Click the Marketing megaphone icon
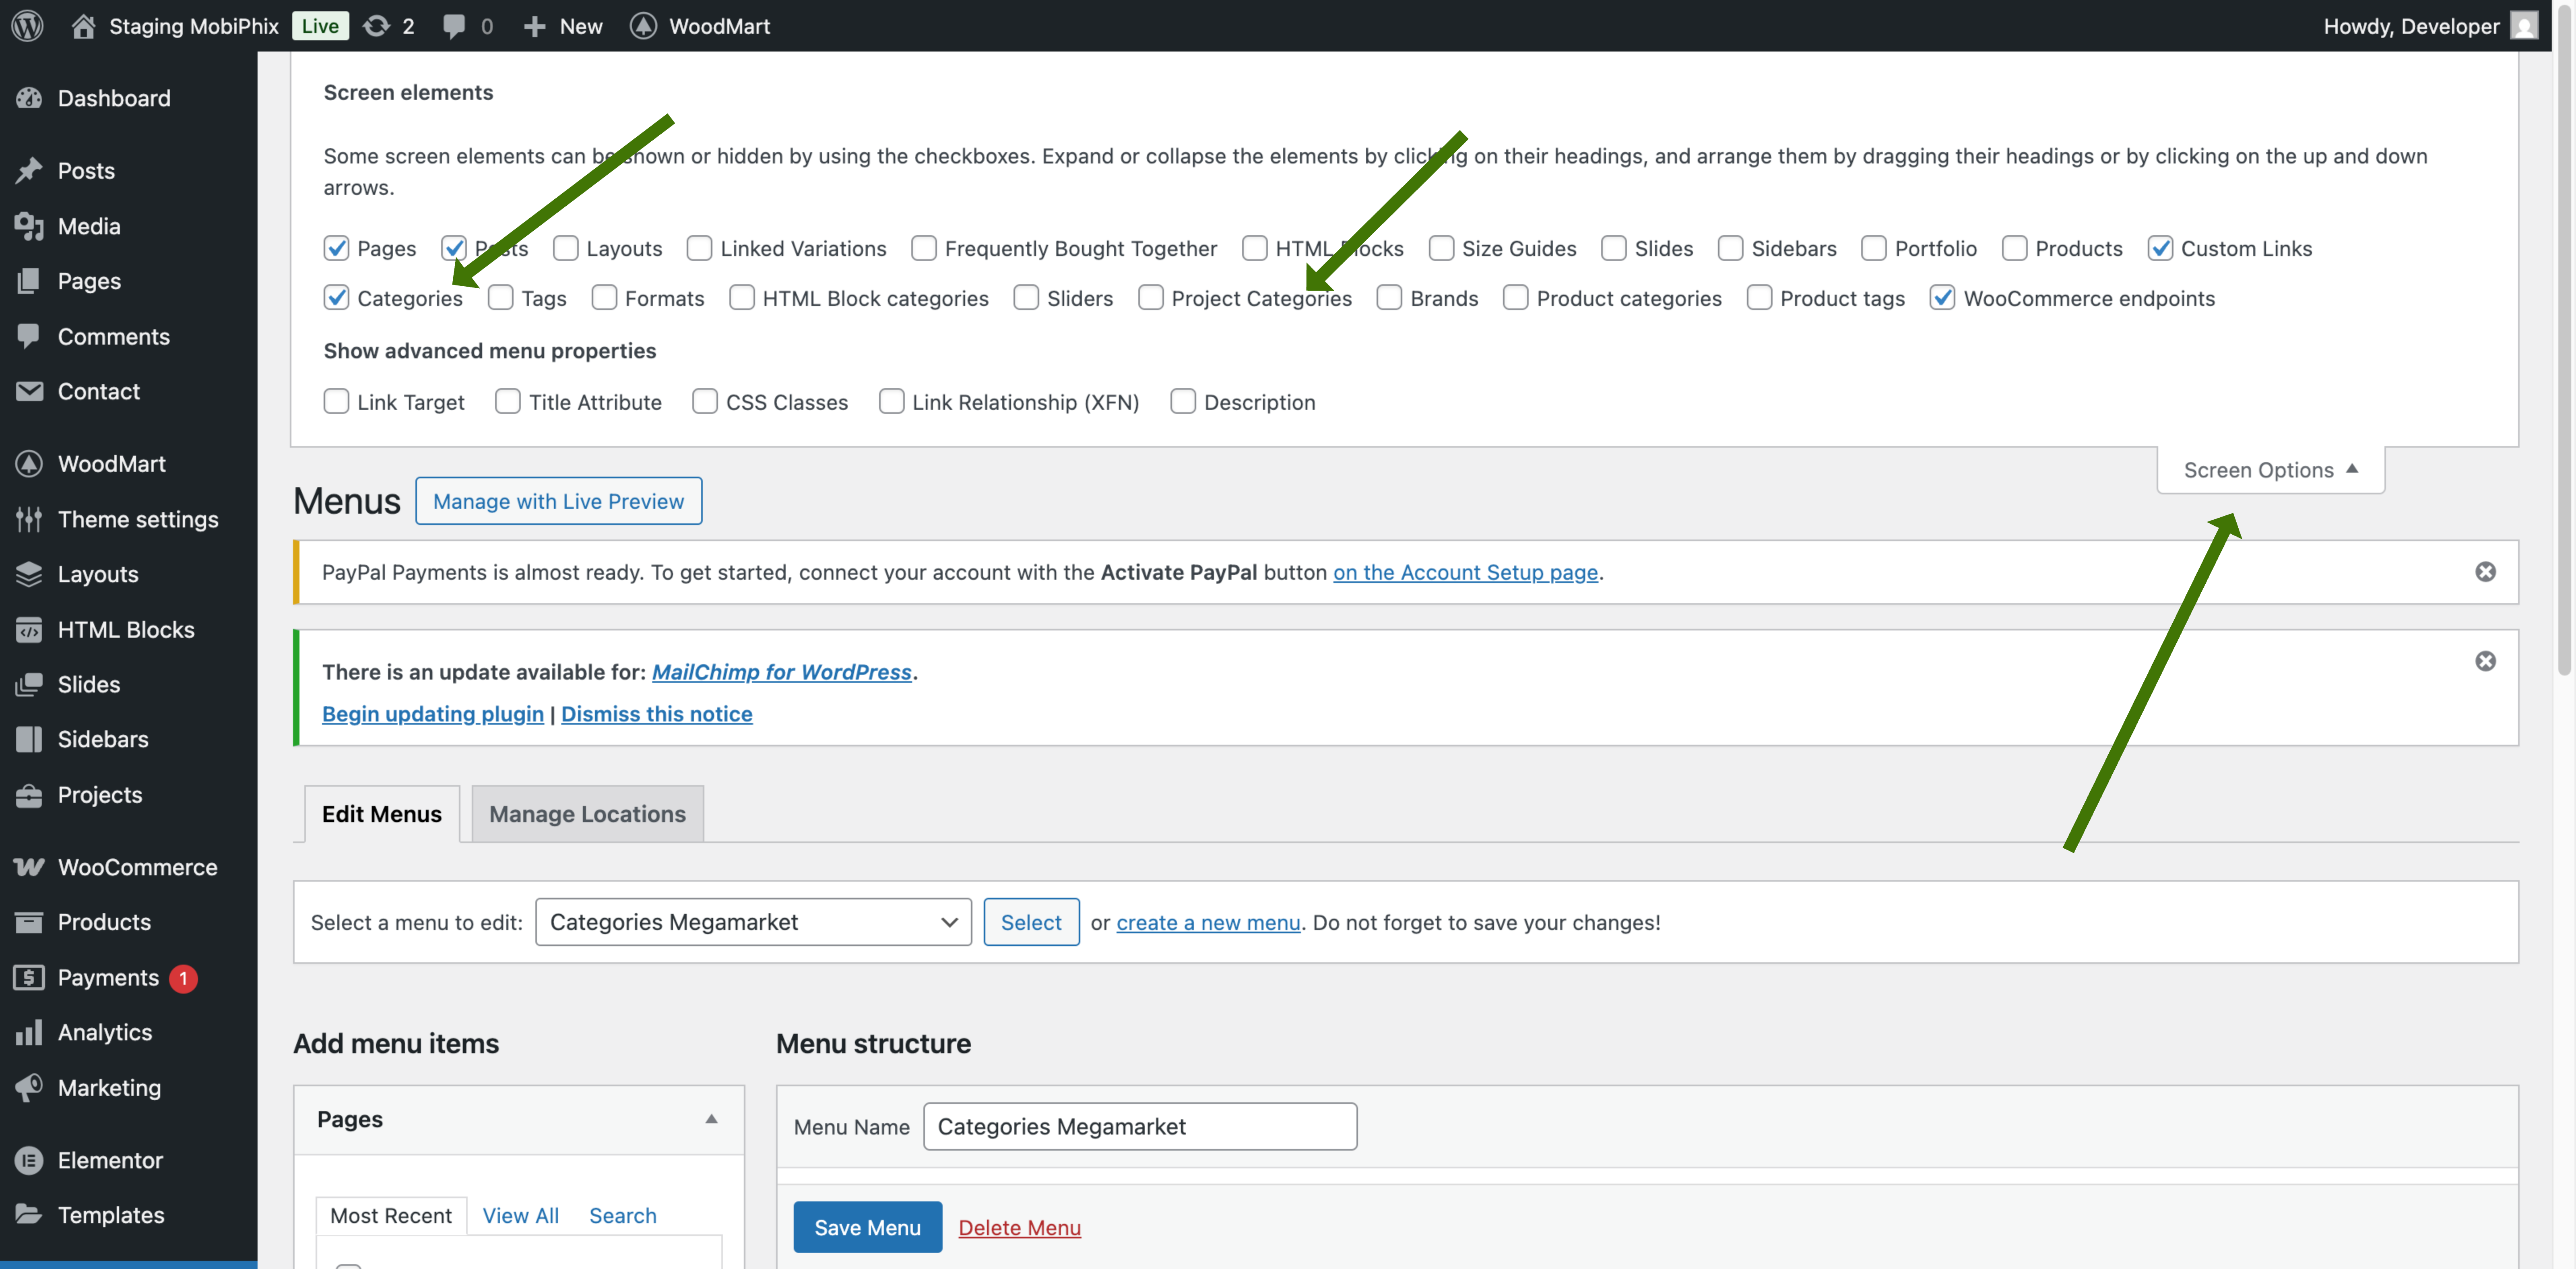This screenshot has height=1269, width=2576. pyautogui.click(x=29, y=1087)
